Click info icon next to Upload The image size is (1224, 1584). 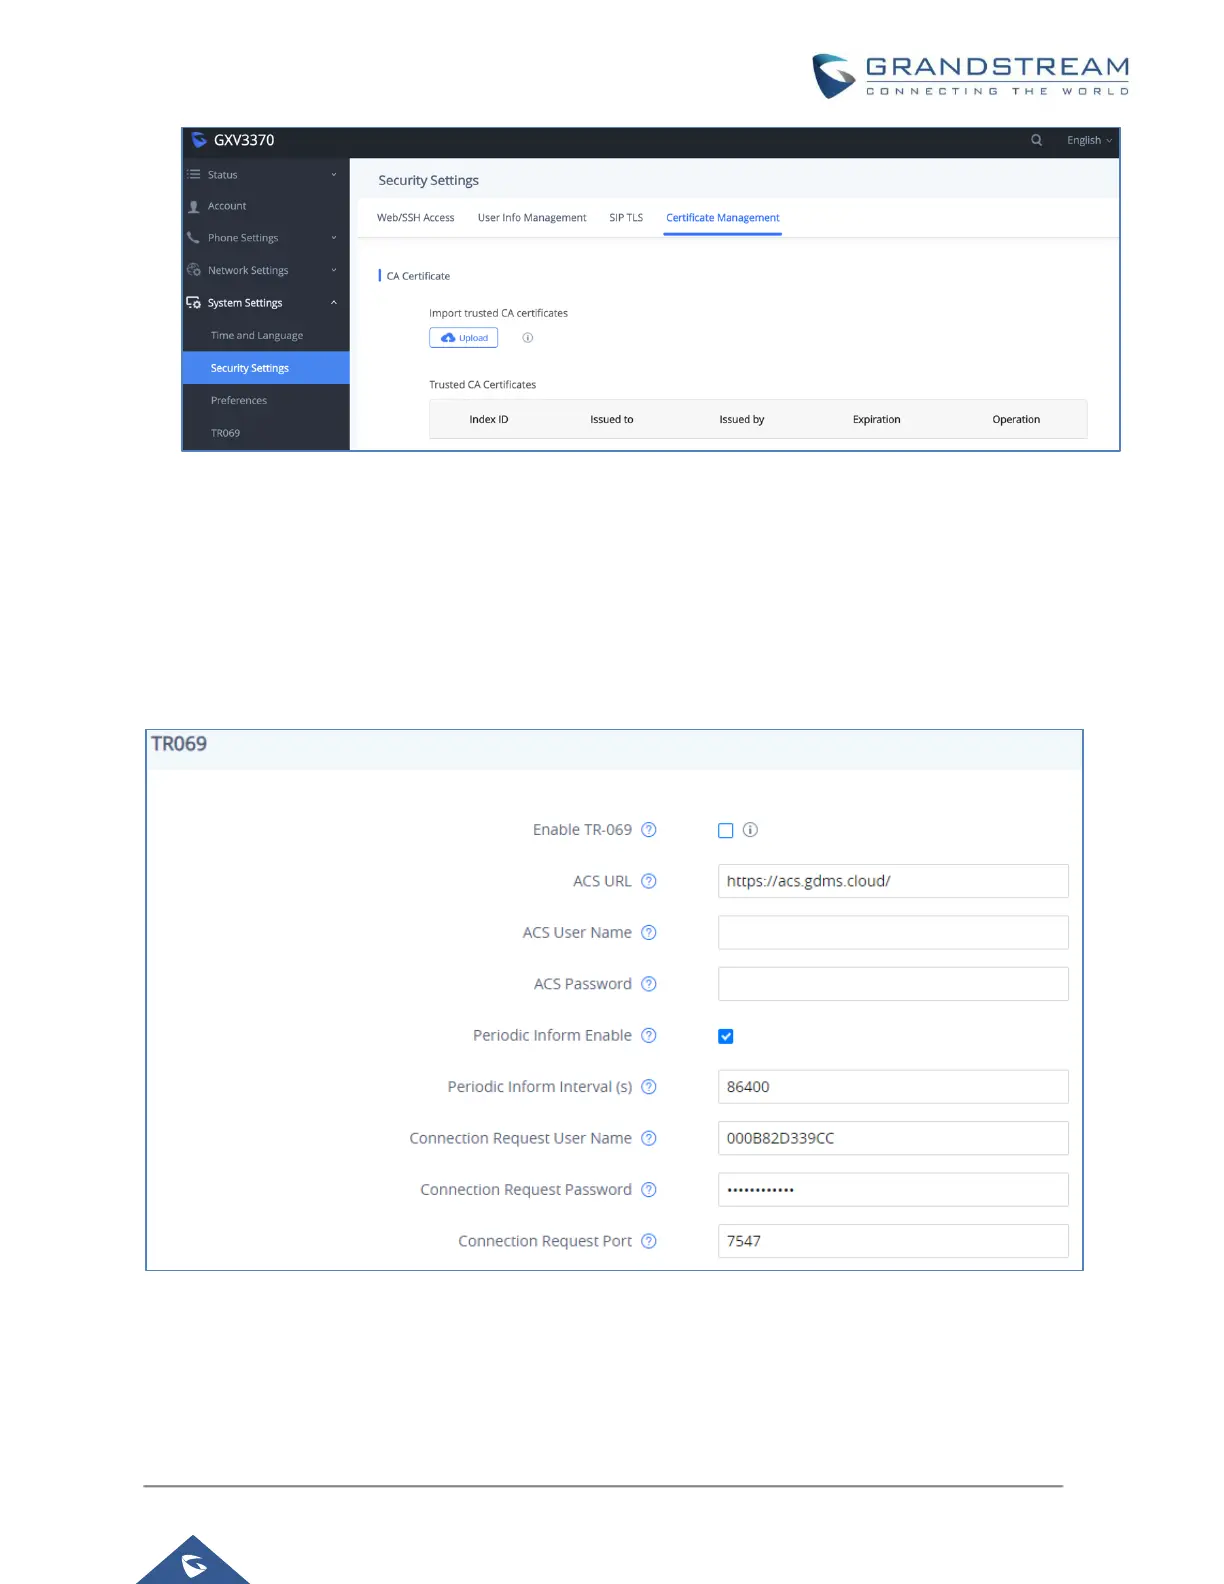click(x=528, y=338)
